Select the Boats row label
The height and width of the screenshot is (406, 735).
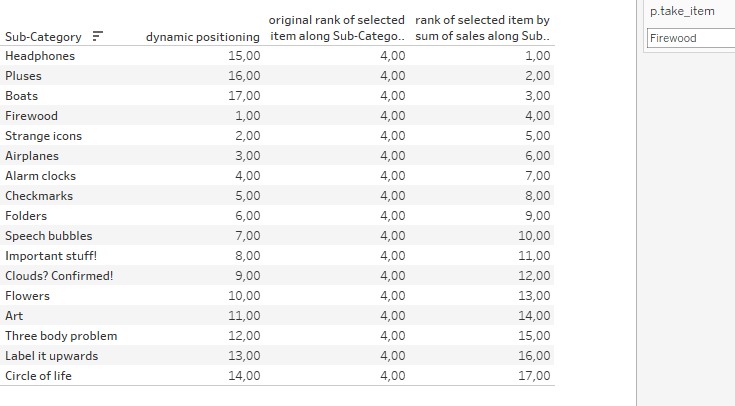pyautogui.click(x=23, y=96)
